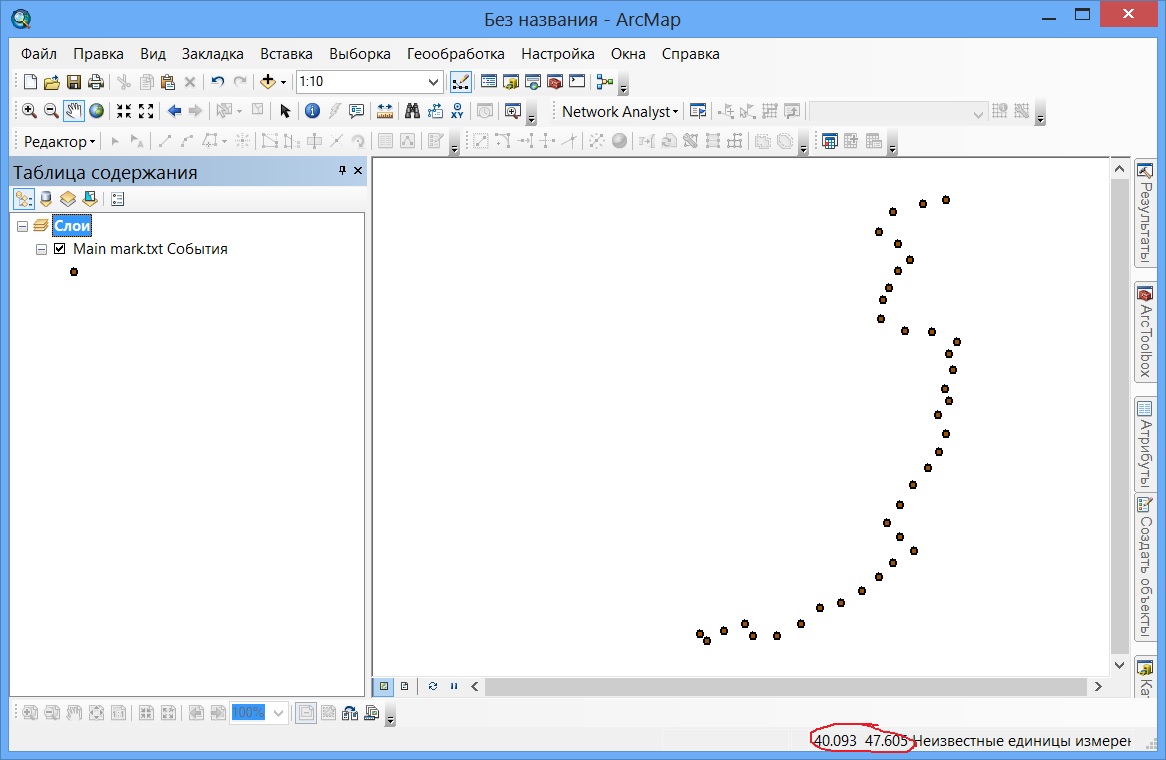Image resolution: width=1166 pixels, height=760 pixels.
Task: Create a new map document
Action: coord(30,82)
